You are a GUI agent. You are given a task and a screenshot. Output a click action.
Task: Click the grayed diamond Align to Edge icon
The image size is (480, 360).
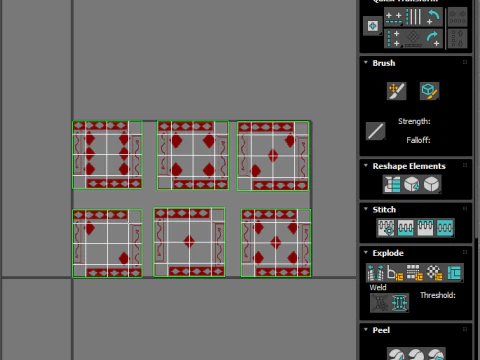point(413,39)
